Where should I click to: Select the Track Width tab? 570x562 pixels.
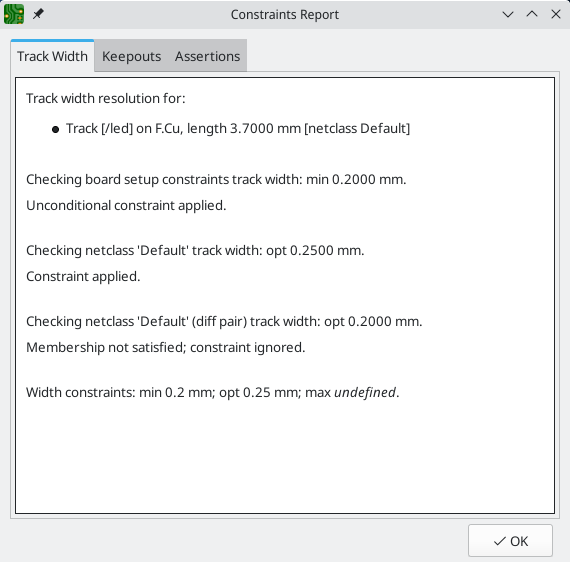tap(52, 56)
